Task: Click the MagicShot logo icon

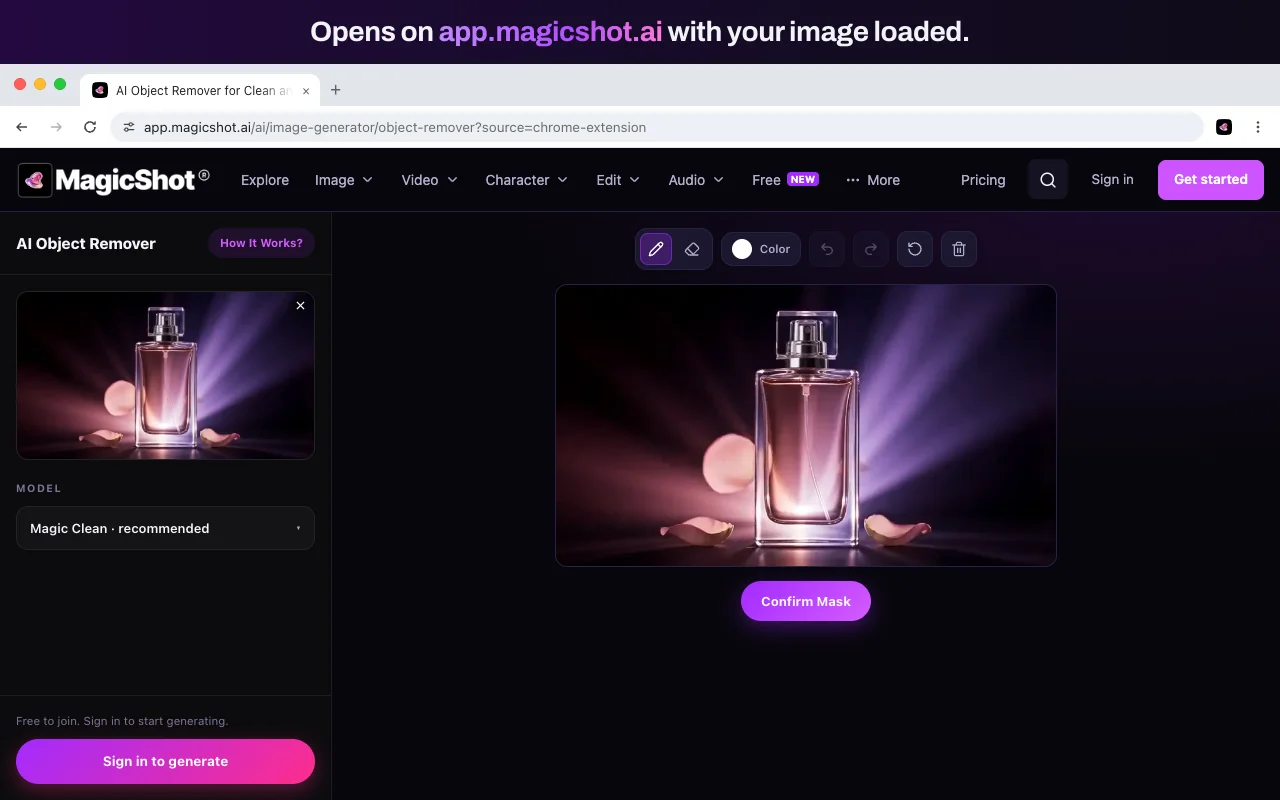Action: tap(35, 180)
